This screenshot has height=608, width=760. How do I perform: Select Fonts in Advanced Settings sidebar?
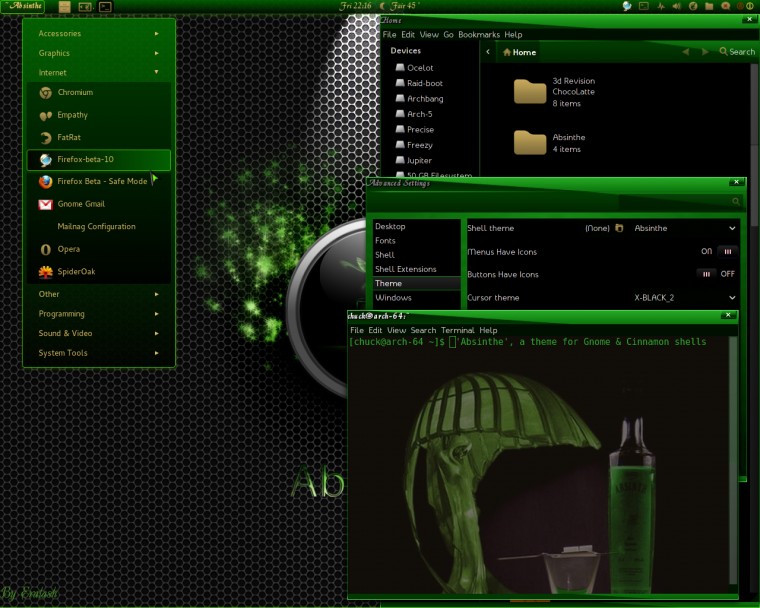pyautogui.click(x=416, y=240)
